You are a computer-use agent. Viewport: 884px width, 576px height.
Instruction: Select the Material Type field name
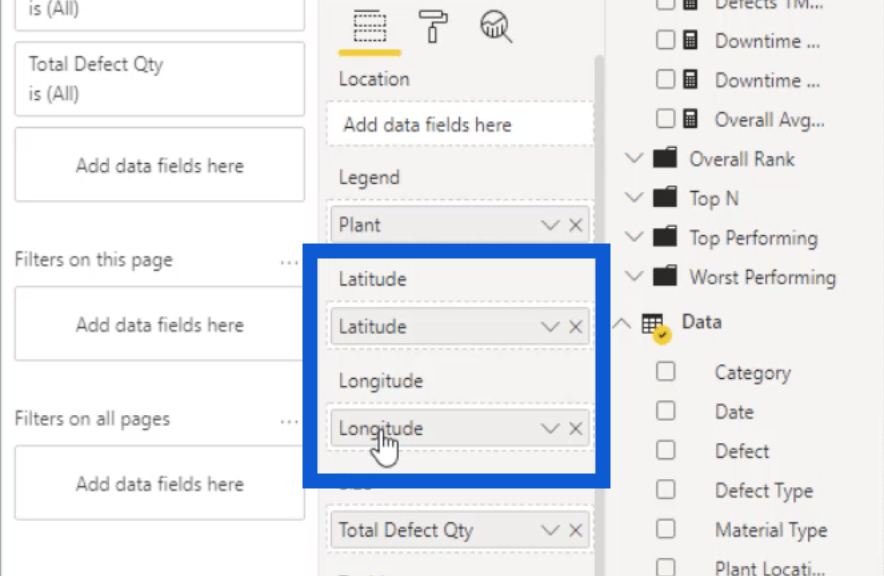771,530
